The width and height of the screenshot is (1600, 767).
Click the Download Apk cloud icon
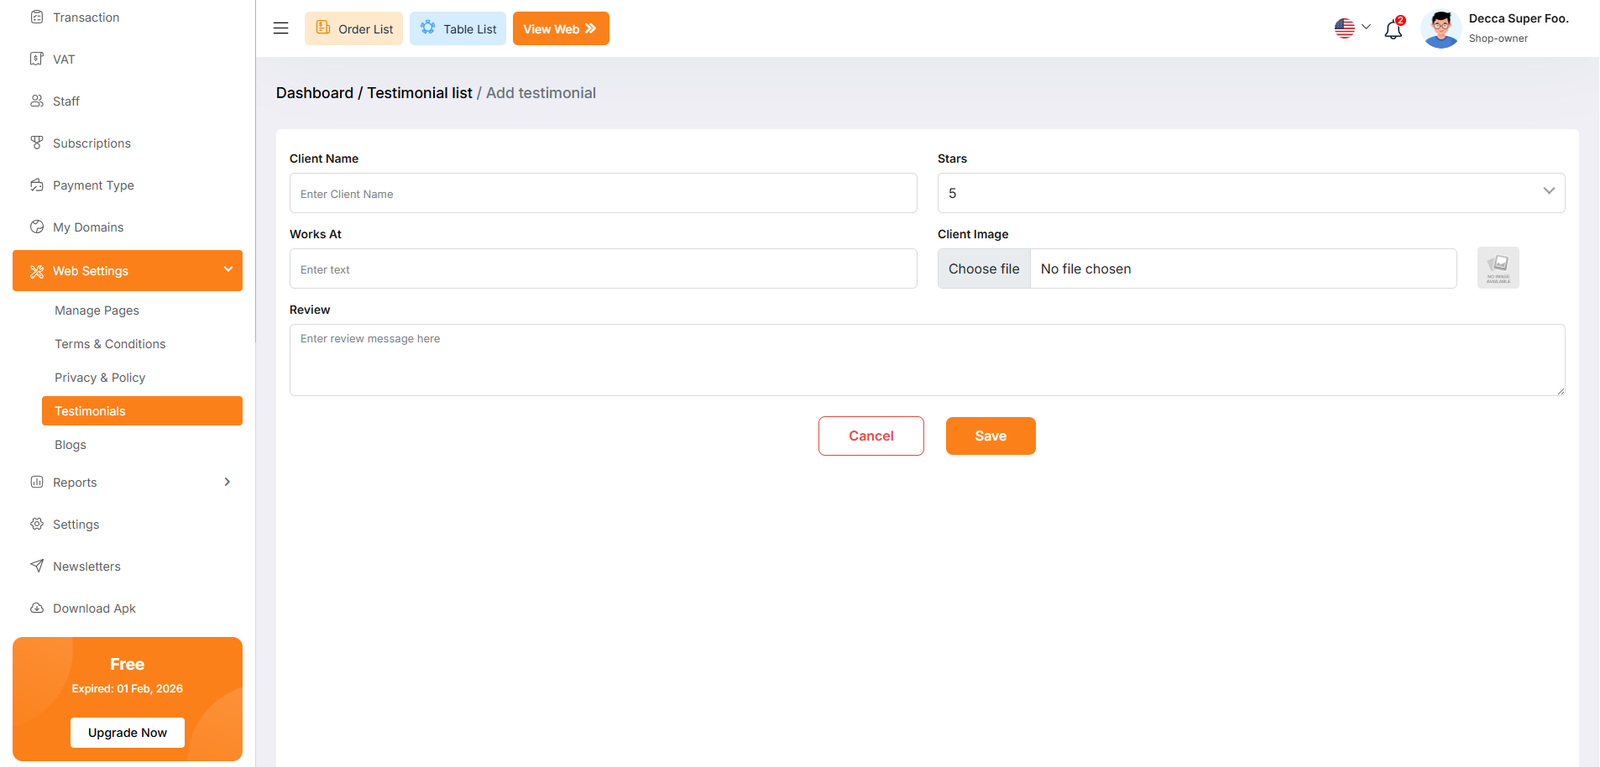pyautogui.click(x=37, y=608)
